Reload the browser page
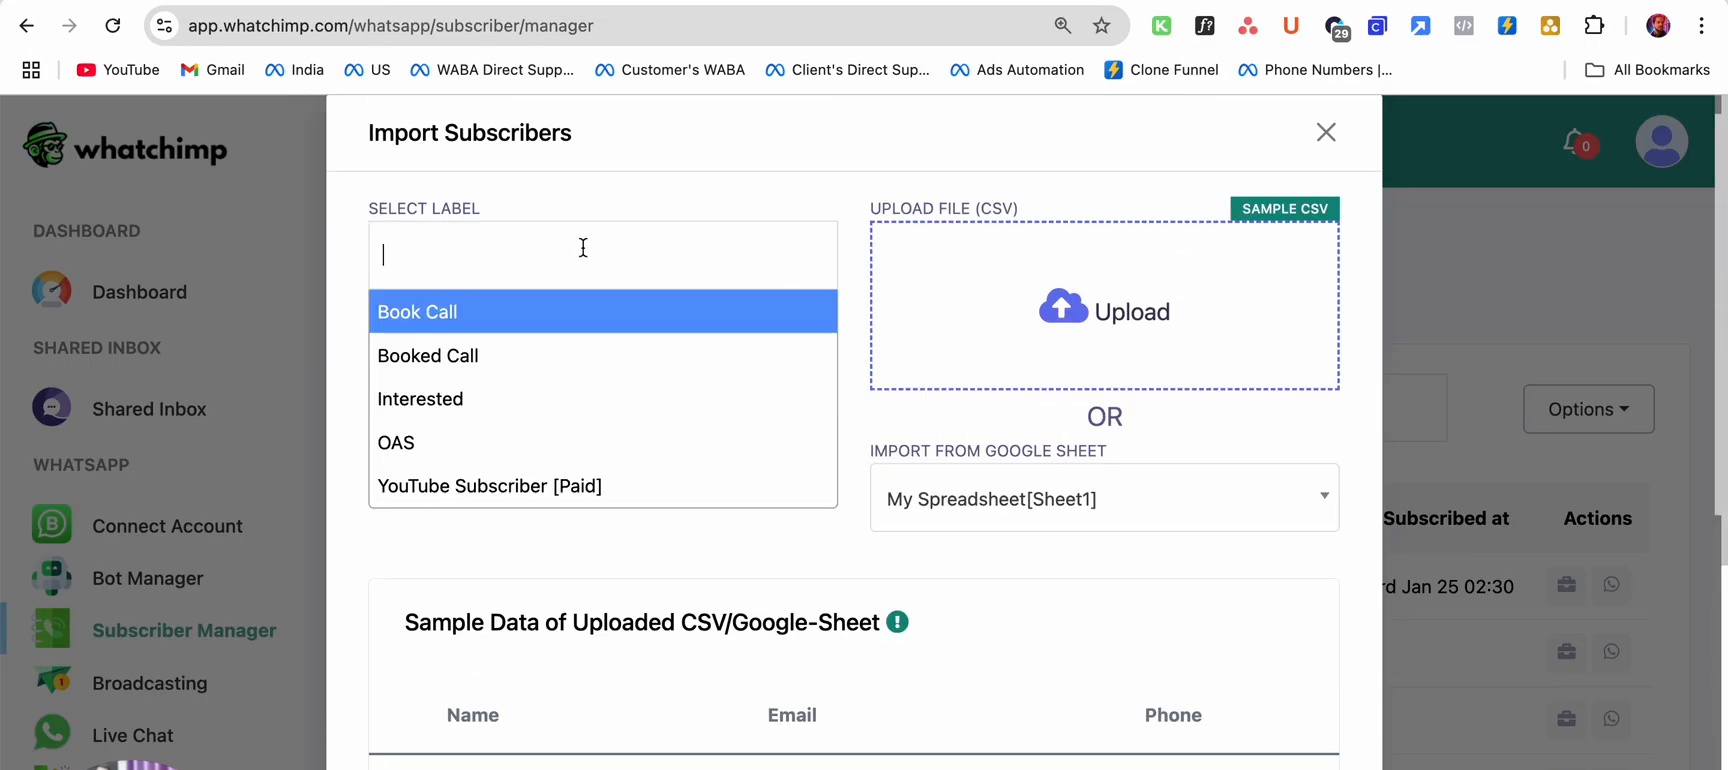 pos(112,26)
